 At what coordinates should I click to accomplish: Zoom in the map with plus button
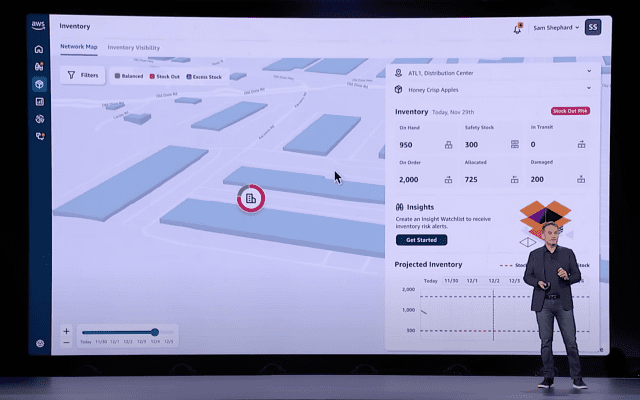pyautogui.click(x=66, y=331)
